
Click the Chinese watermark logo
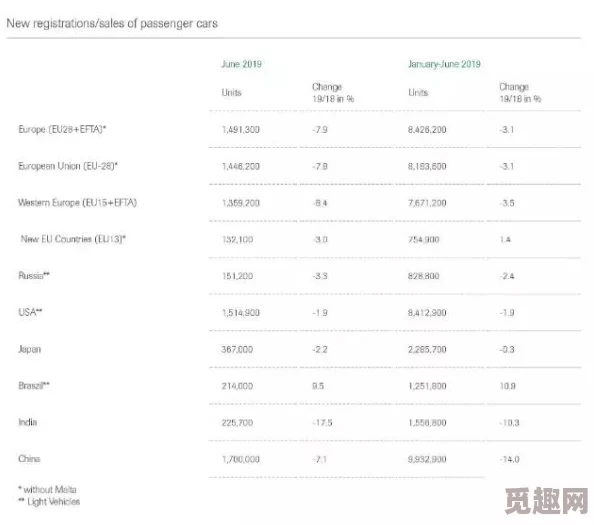pyautogui.click(x=547, y=501)
